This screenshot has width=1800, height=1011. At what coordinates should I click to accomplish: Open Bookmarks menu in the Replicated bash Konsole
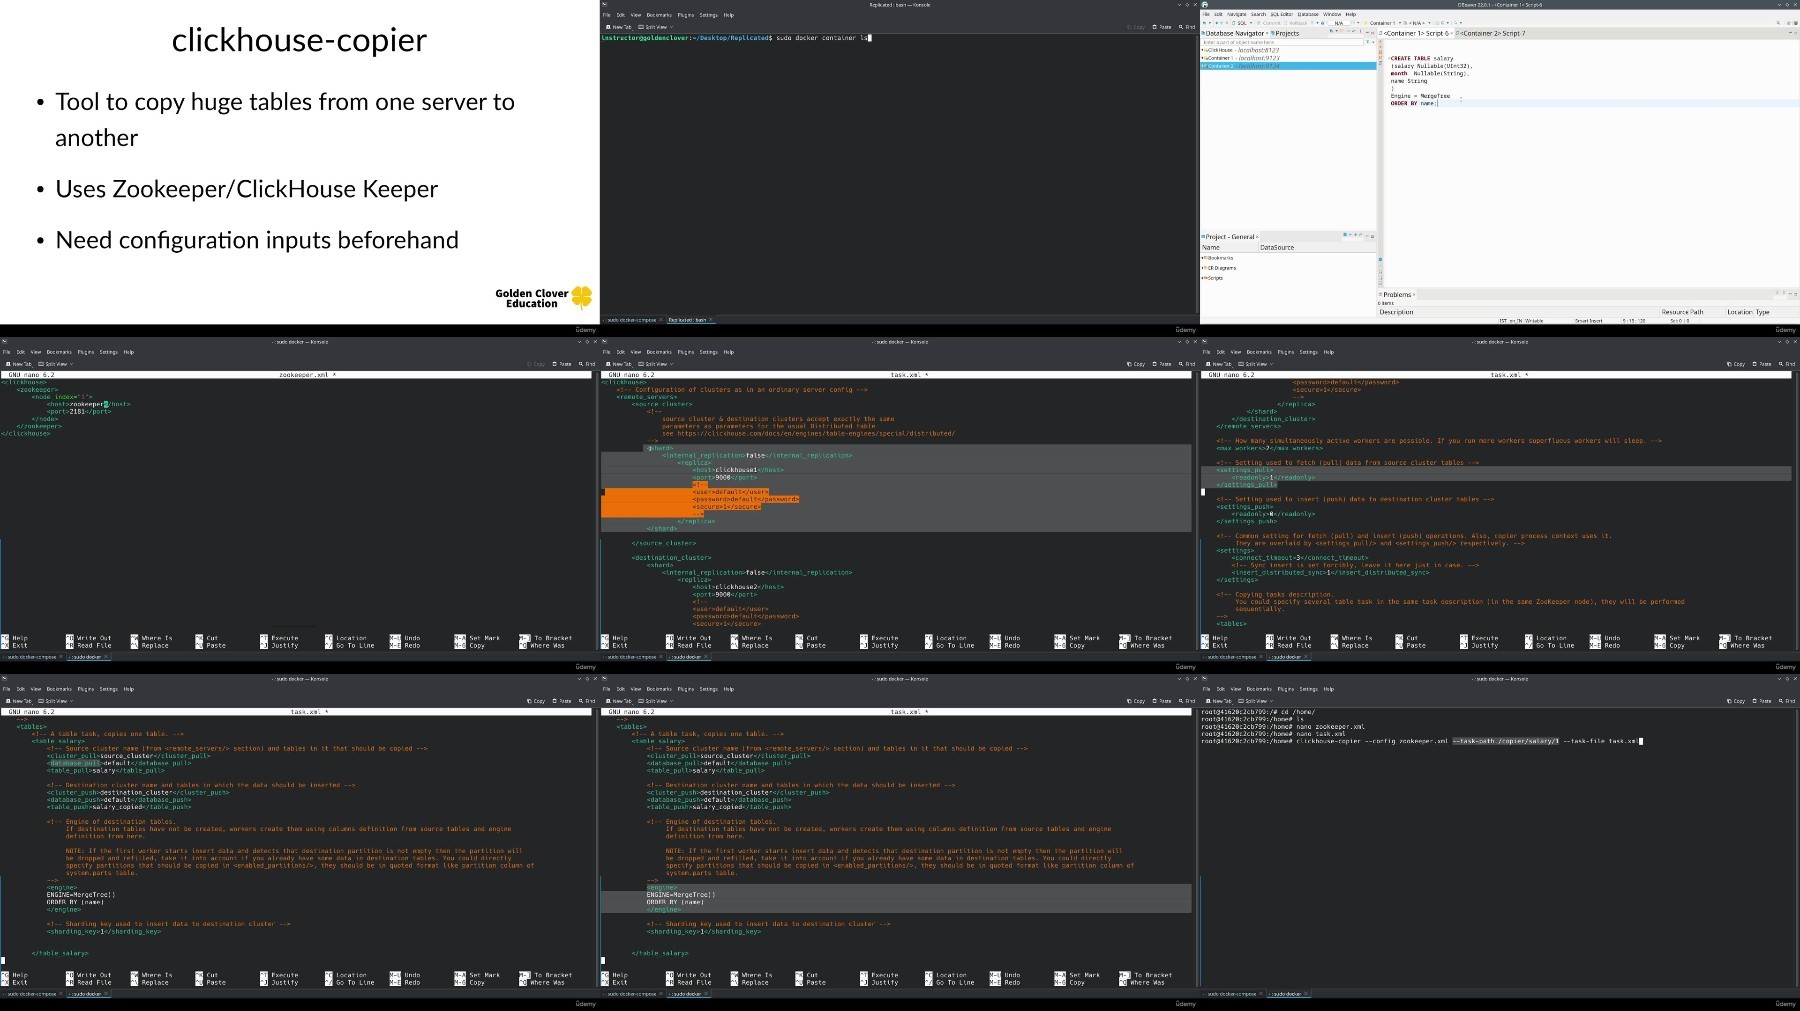(x=659, y=15)
